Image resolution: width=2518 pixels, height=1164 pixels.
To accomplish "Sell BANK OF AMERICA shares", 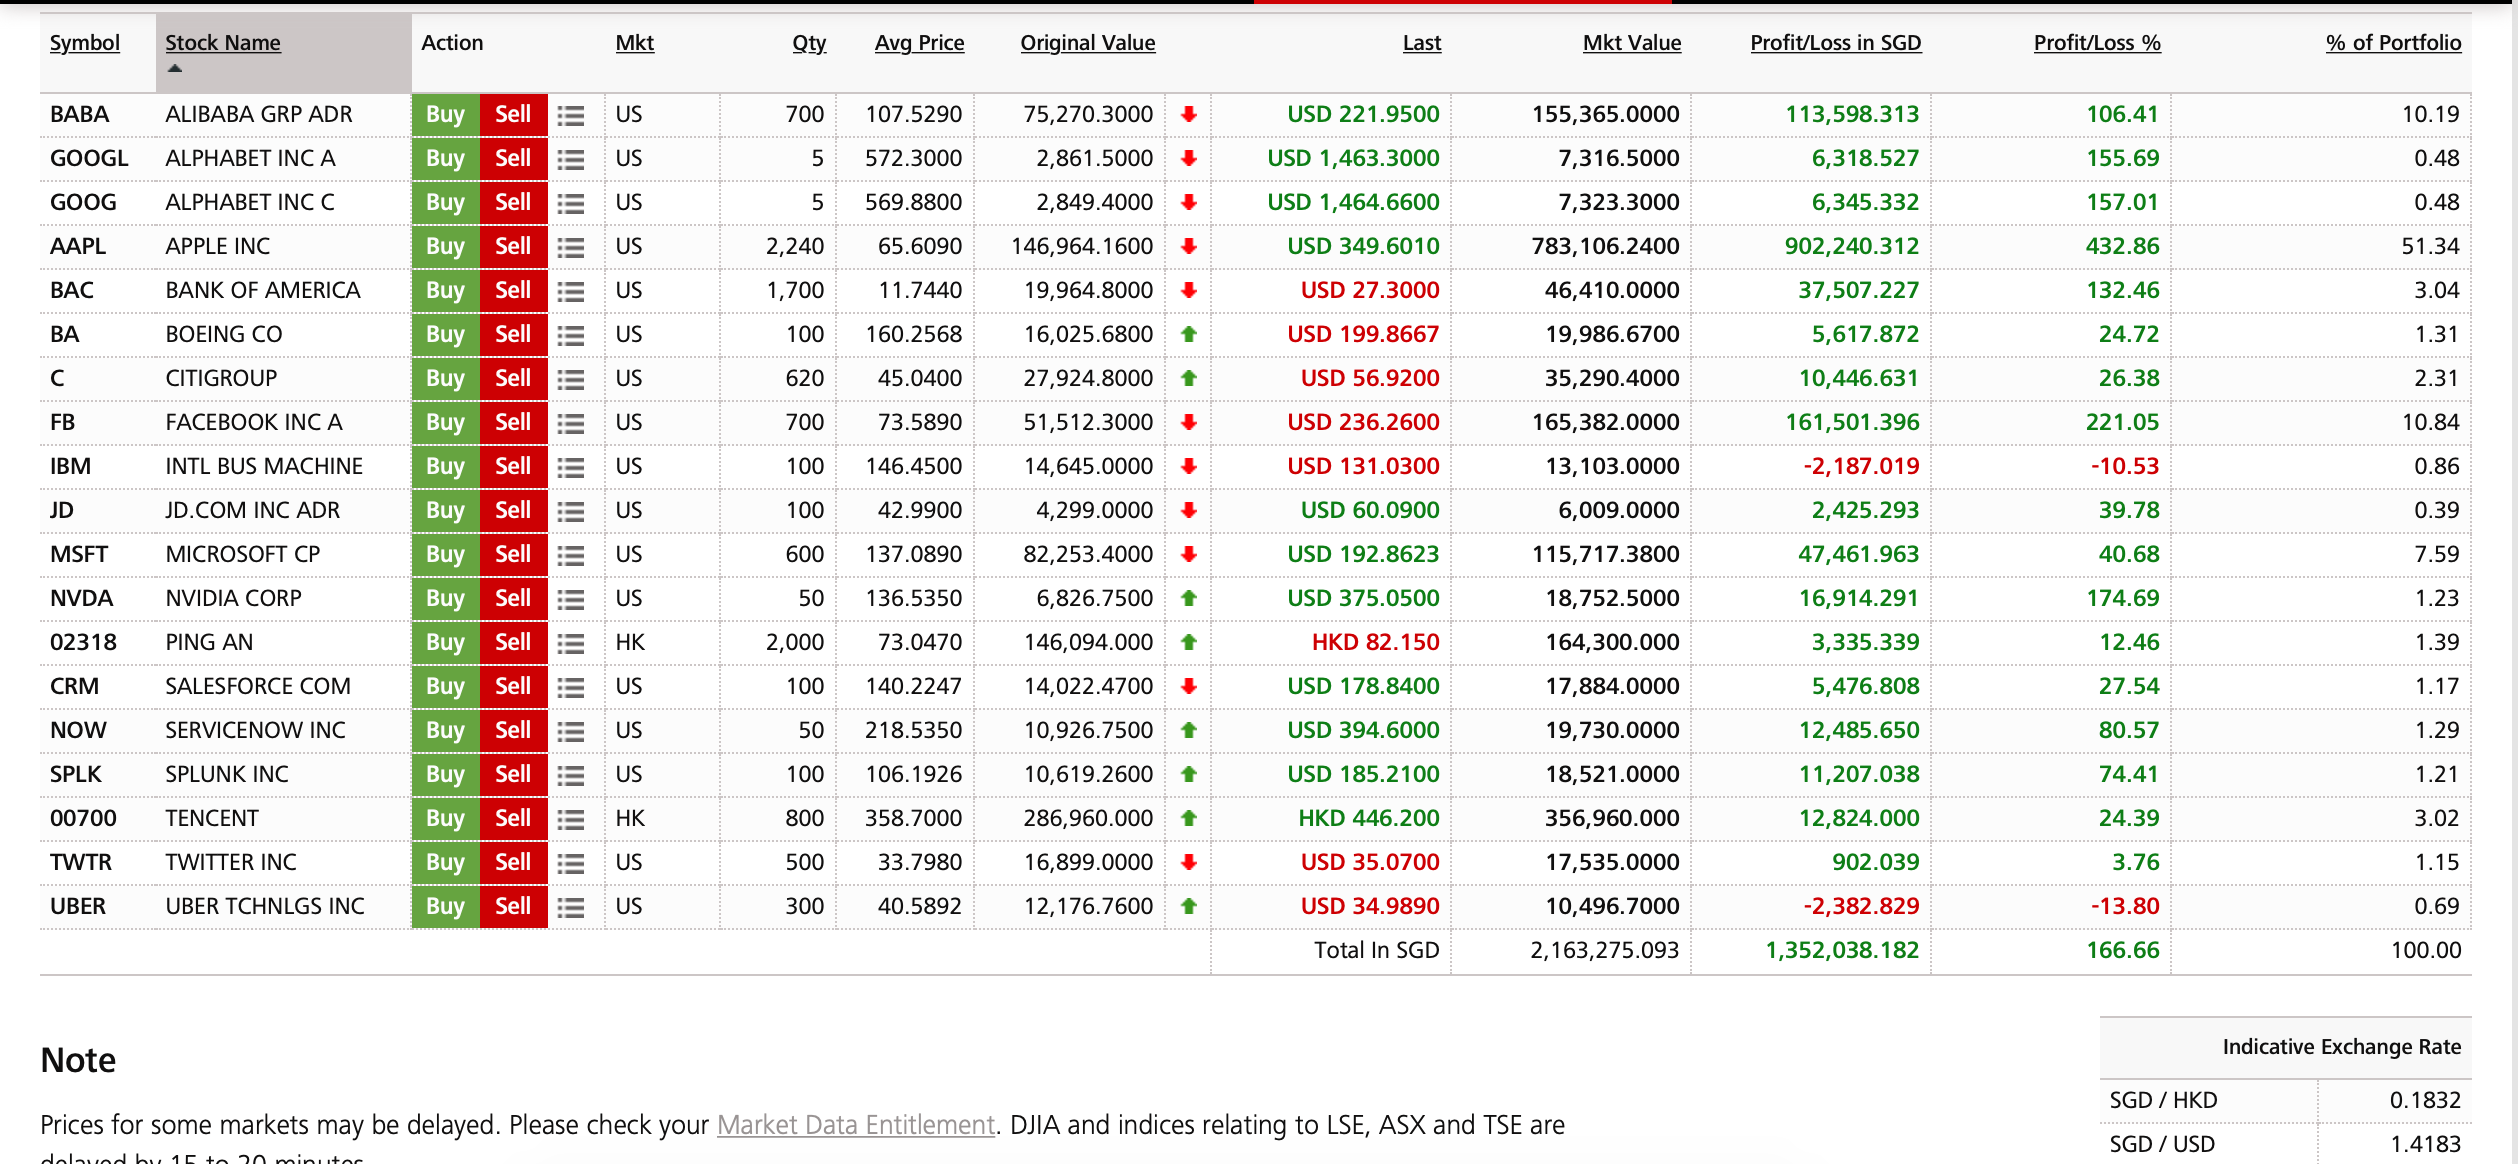I will [514, 291].
